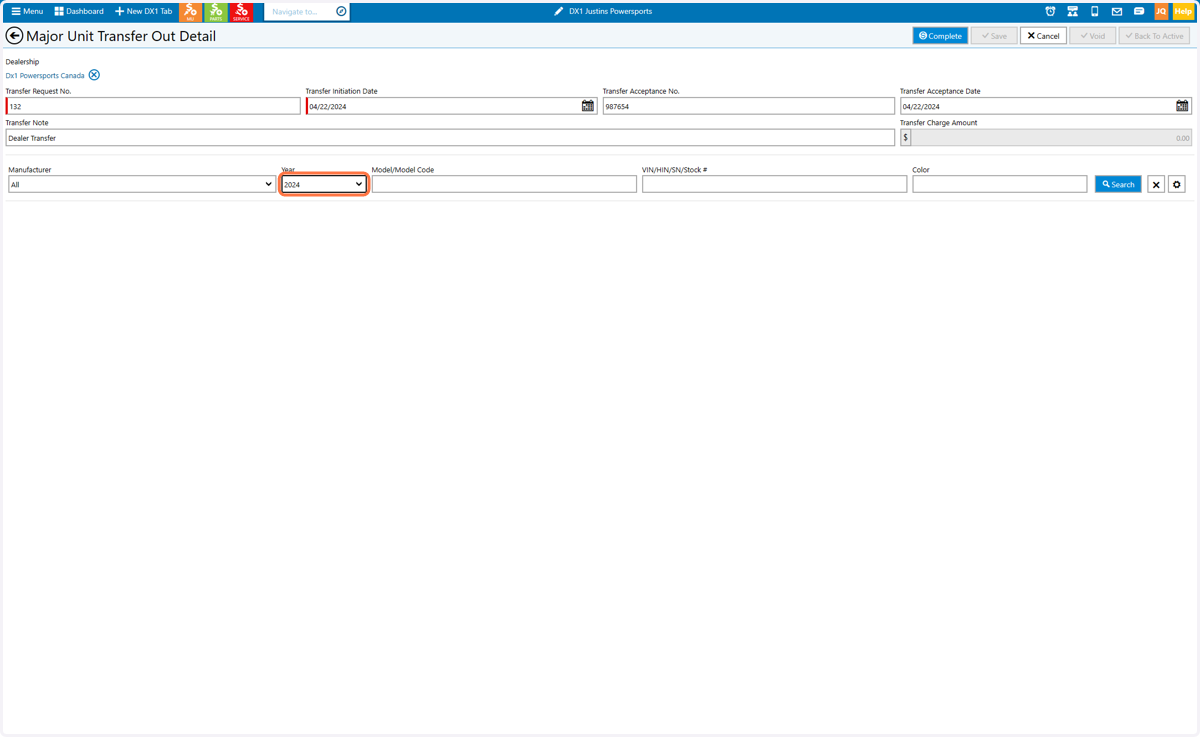The height and width of the screenshot is (737, 1200).
Task: Clear search filters with the X button
Action: click(x=1156, y=184)
